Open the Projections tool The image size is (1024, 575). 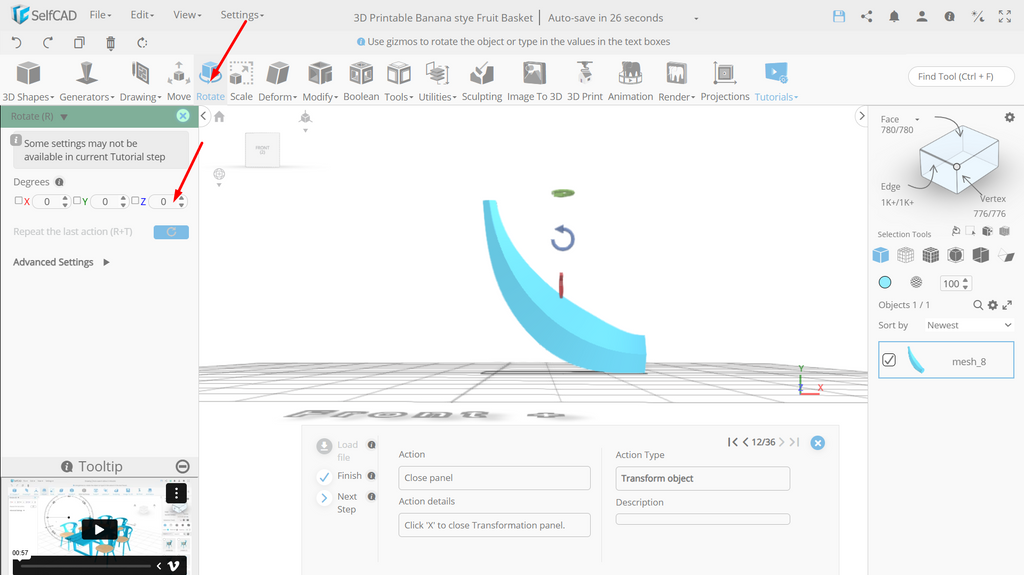pos(725,81)
